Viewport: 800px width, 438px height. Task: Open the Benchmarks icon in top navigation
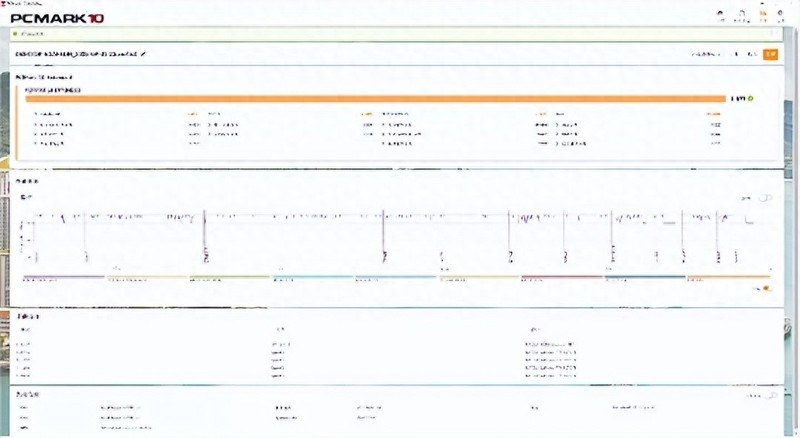pos(742,14)
